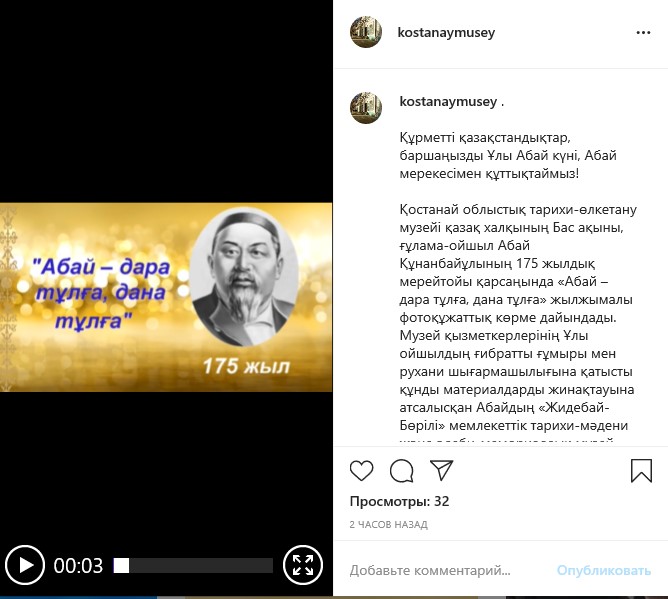668x599 pixels.
Task: Like the post with the heart icon
Action: pos(361,470)
